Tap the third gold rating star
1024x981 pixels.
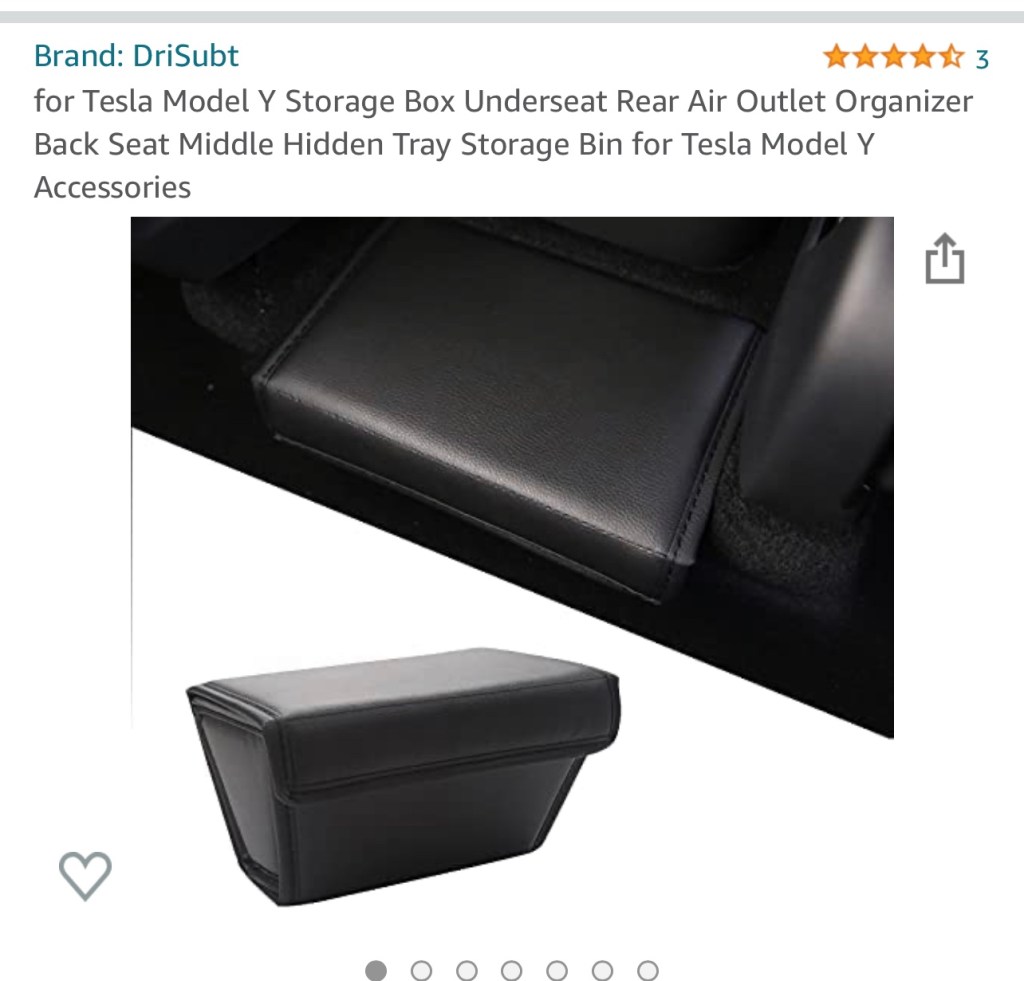pyautogui.click(x=893, y=57)
